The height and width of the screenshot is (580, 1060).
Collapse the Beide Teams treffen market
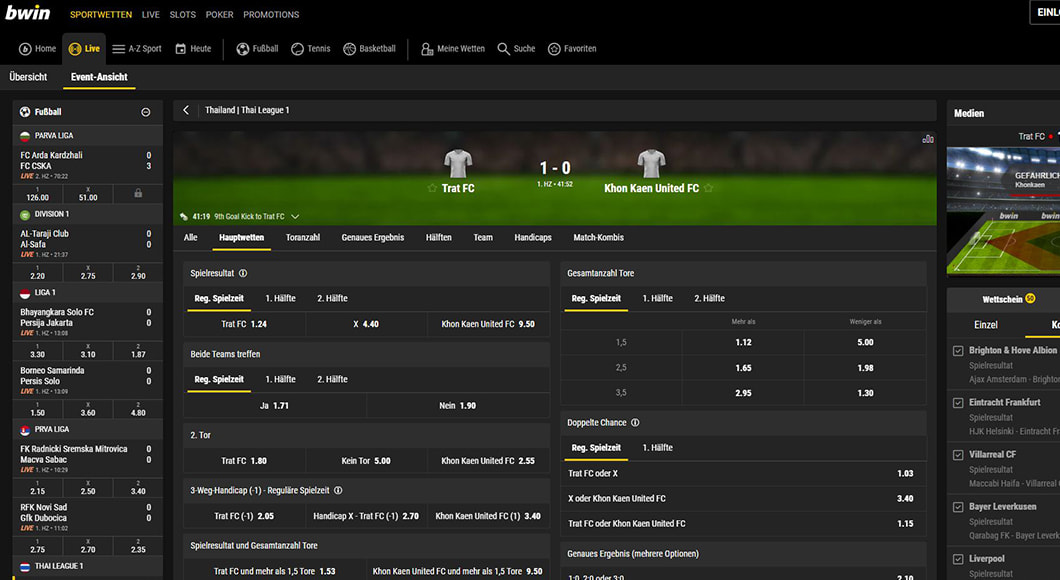pyautogui.click(x=366, y=354)
